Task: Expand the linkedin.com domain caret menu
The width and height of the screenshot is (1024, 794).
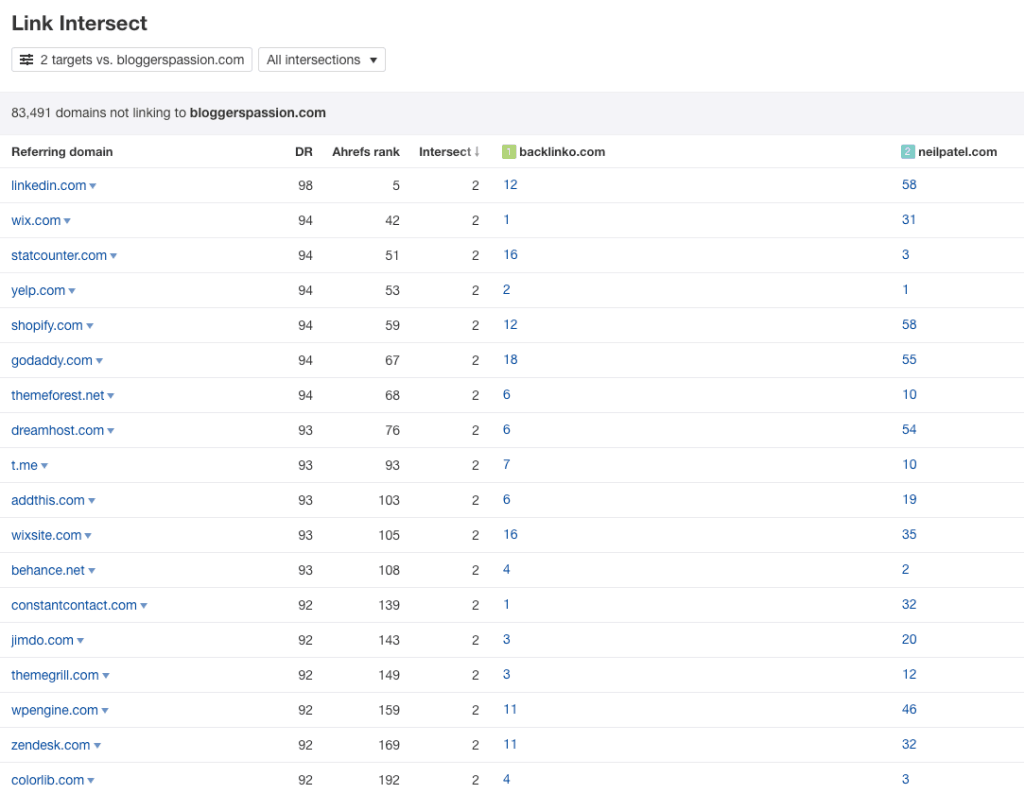Action: pyautogui.click(x=93, y=186)
